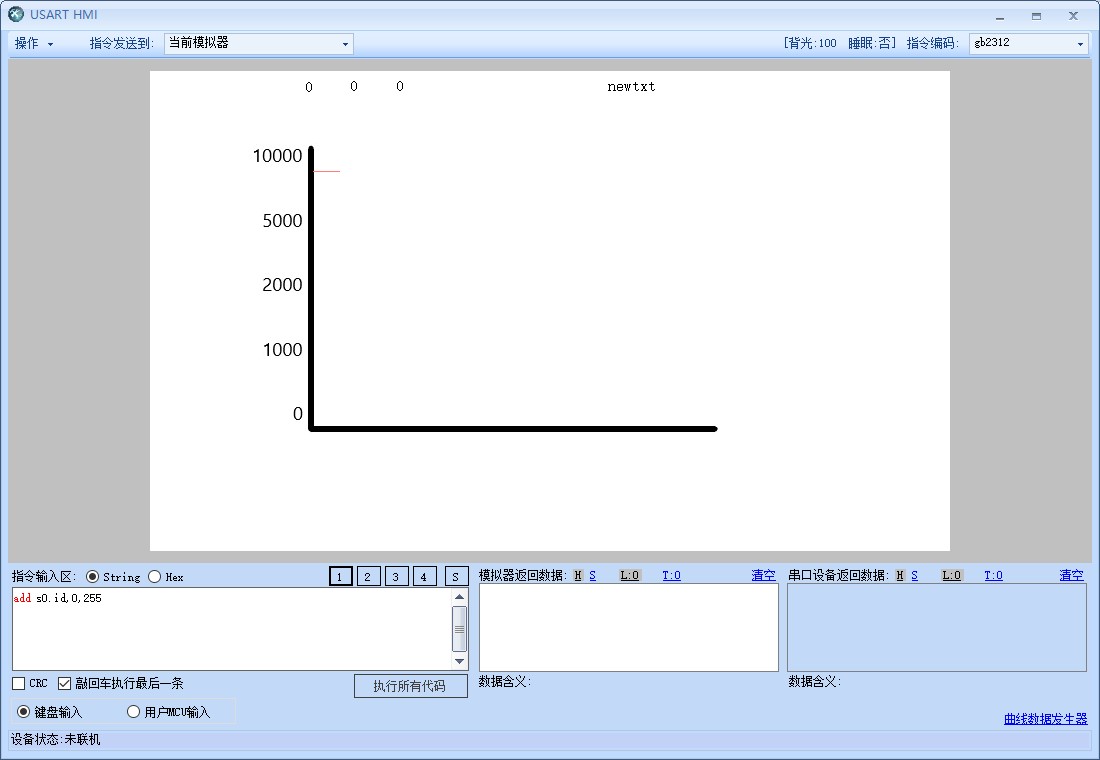Open the 操作 menu
This screenshot has width=1100, height=760.
click(x=33, y=44)
